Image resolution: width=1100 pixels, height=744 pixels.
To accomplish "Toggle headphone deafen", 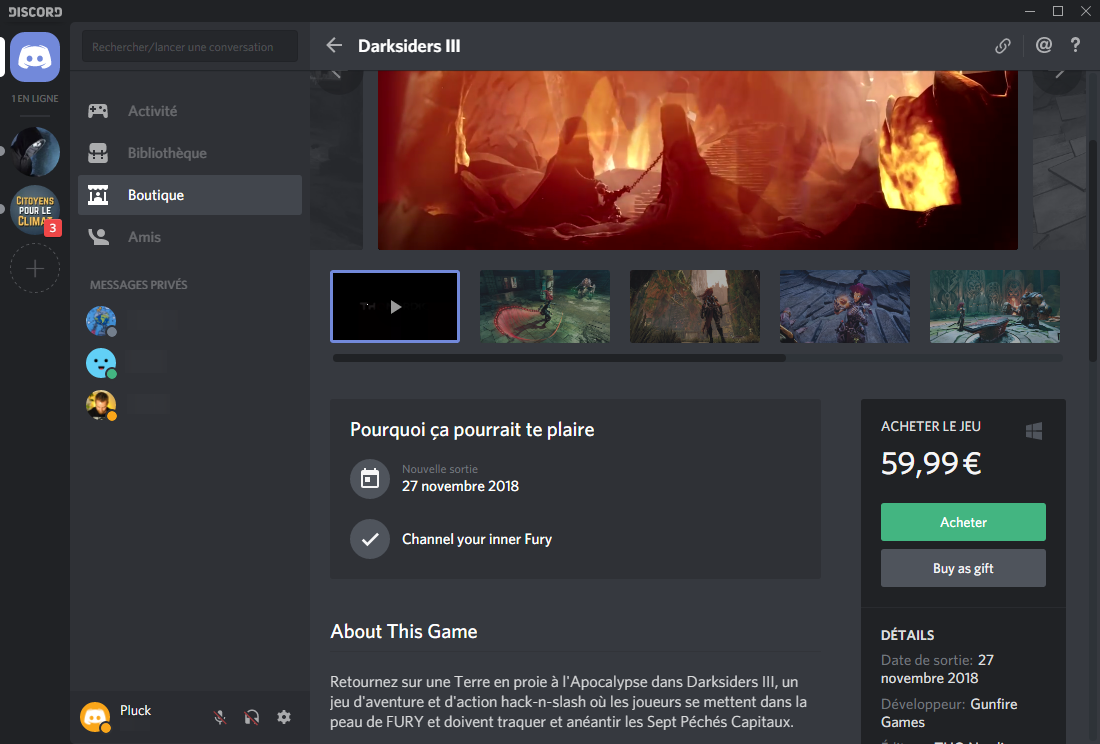I will pos(251,717).
